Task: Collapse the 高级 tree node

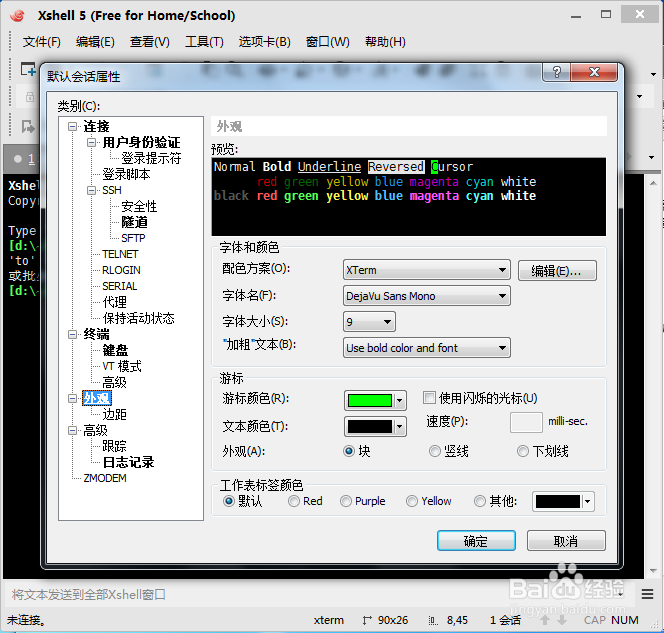Action: [x=73, y=430]
